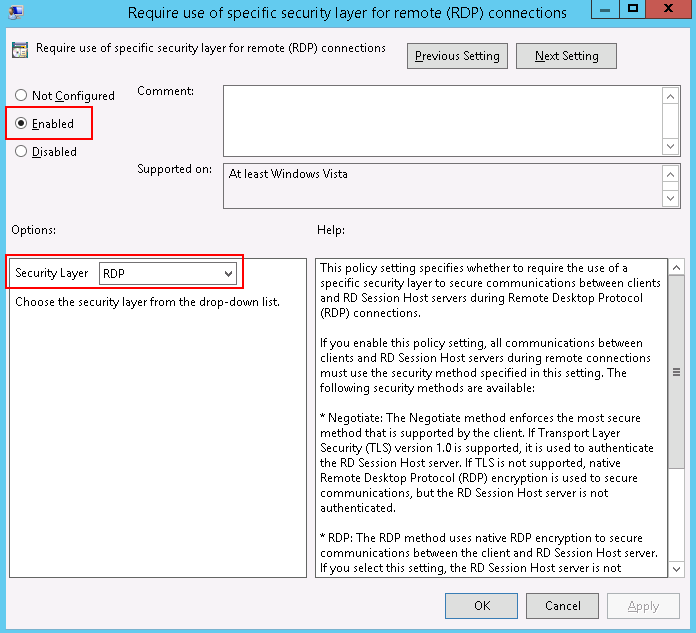
Task: Click the Supported on text field
Action: [x=442, y=186]
